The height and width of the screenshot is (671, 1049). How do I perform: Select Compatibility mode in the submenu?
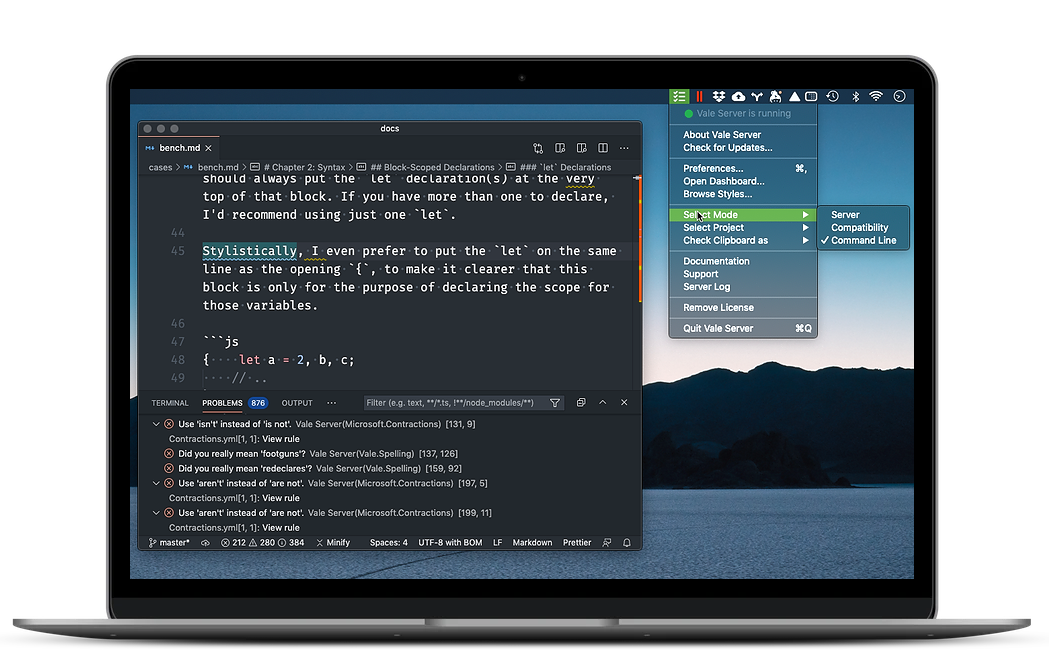[860, 227]
